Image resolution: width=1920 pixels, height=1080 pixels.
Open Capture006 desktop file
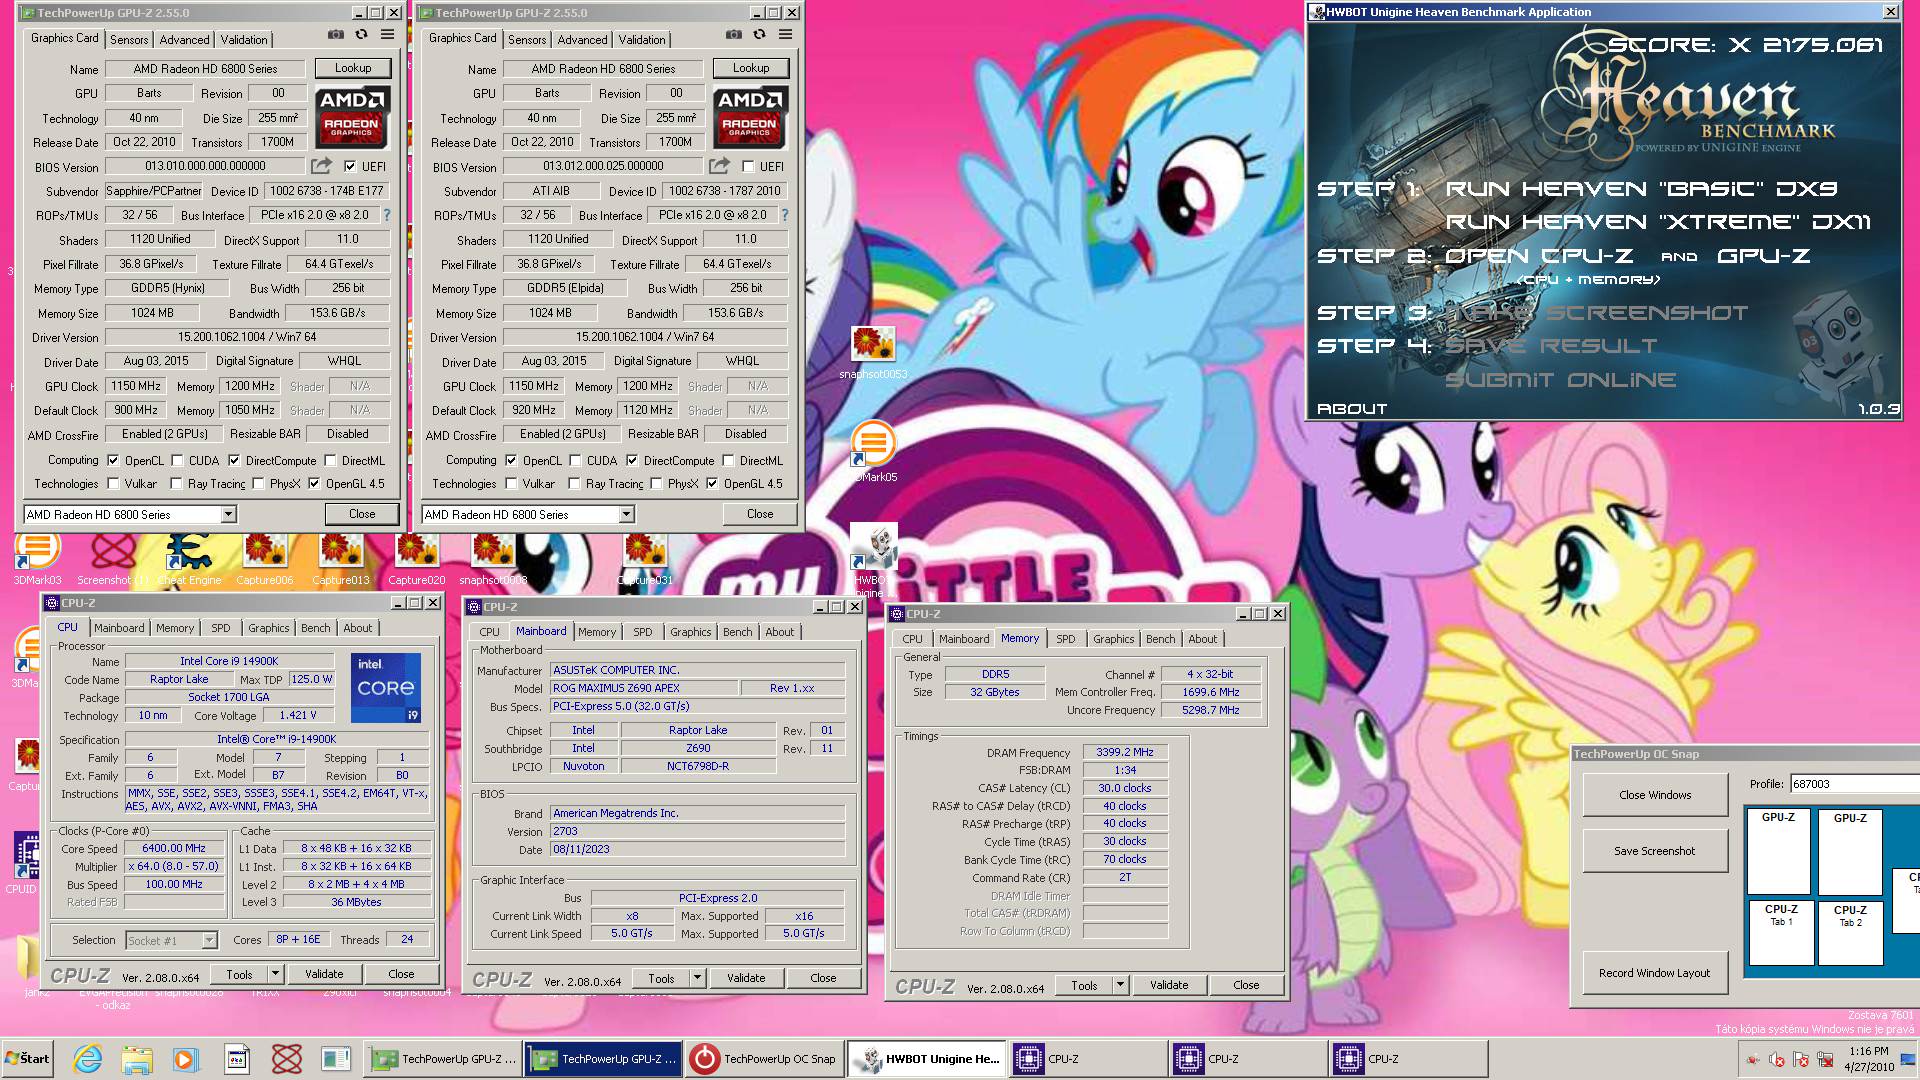click(265, 558)
